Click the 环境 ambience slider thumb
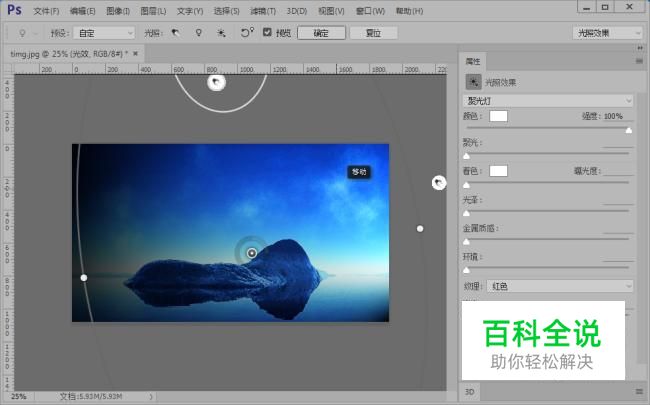Screen dimensions: 650x405 (466, 270)
